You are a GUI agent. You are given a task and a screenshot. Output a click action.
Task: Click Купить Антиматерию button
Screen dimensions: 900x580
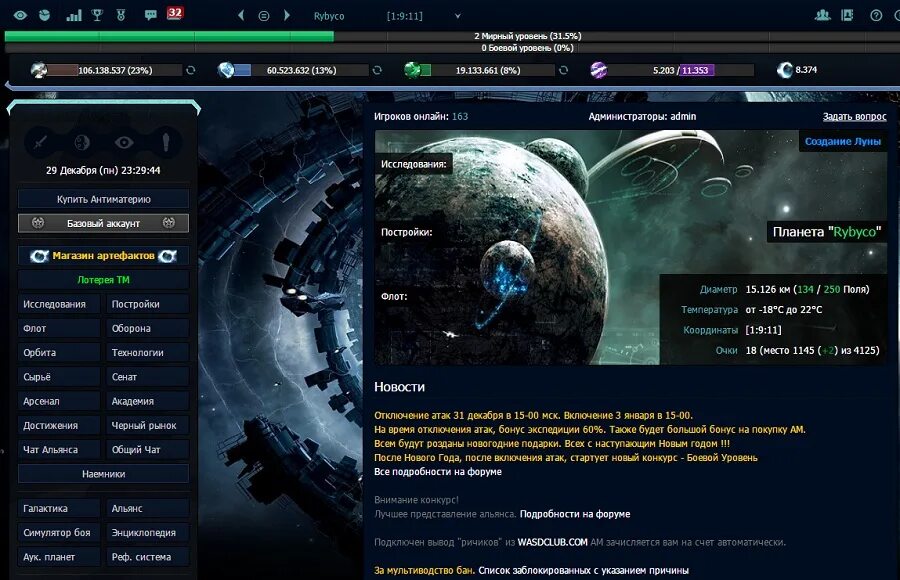[103, 199]
